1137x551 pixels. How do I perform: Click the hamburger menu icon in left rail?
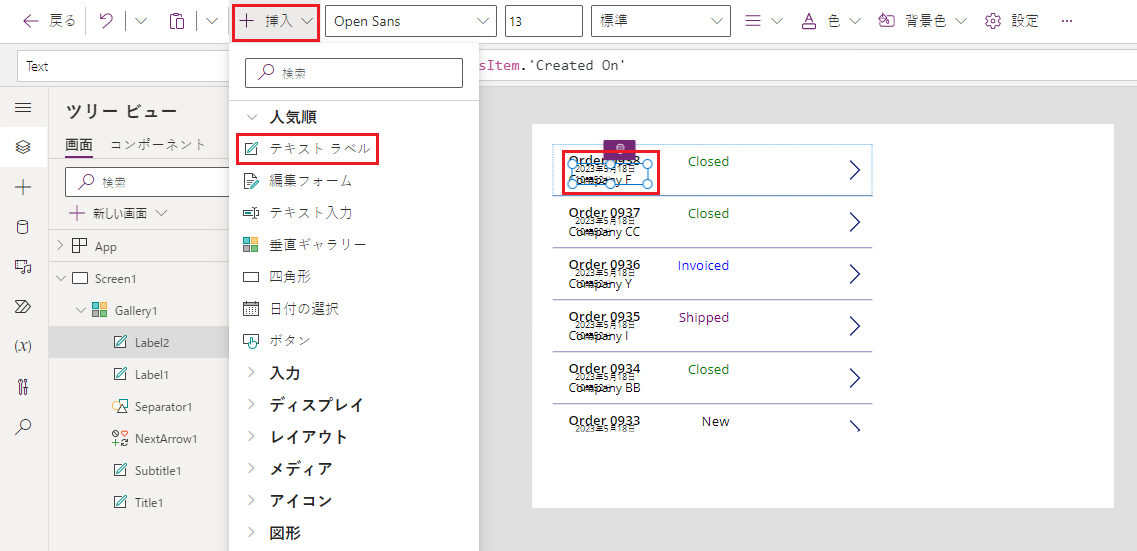click(x=23, y=107)
